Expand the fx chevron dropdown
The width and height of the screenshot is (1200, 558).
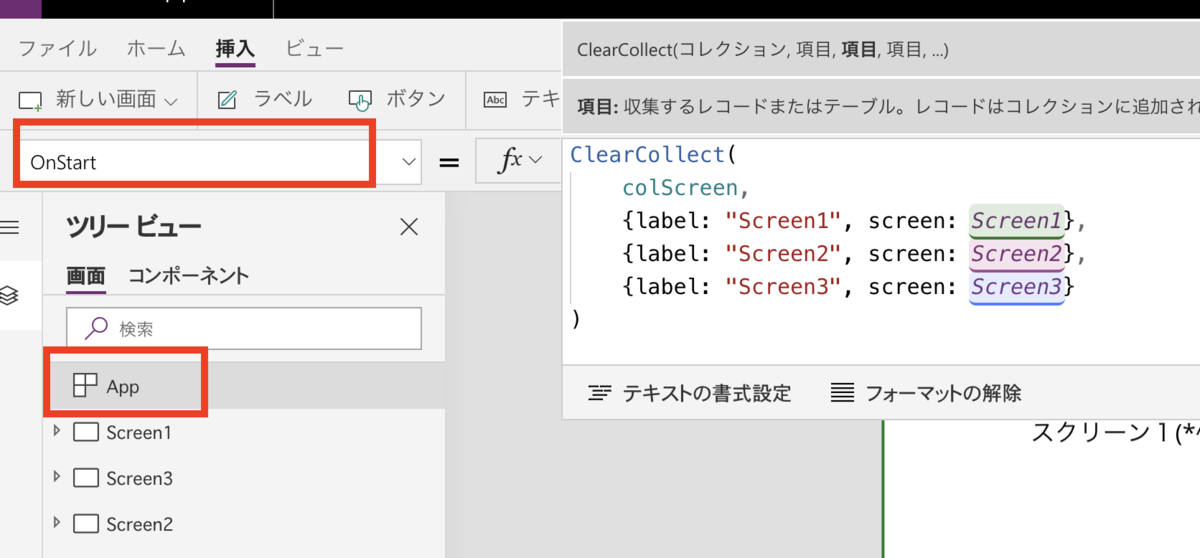click(x=535, y=160)
